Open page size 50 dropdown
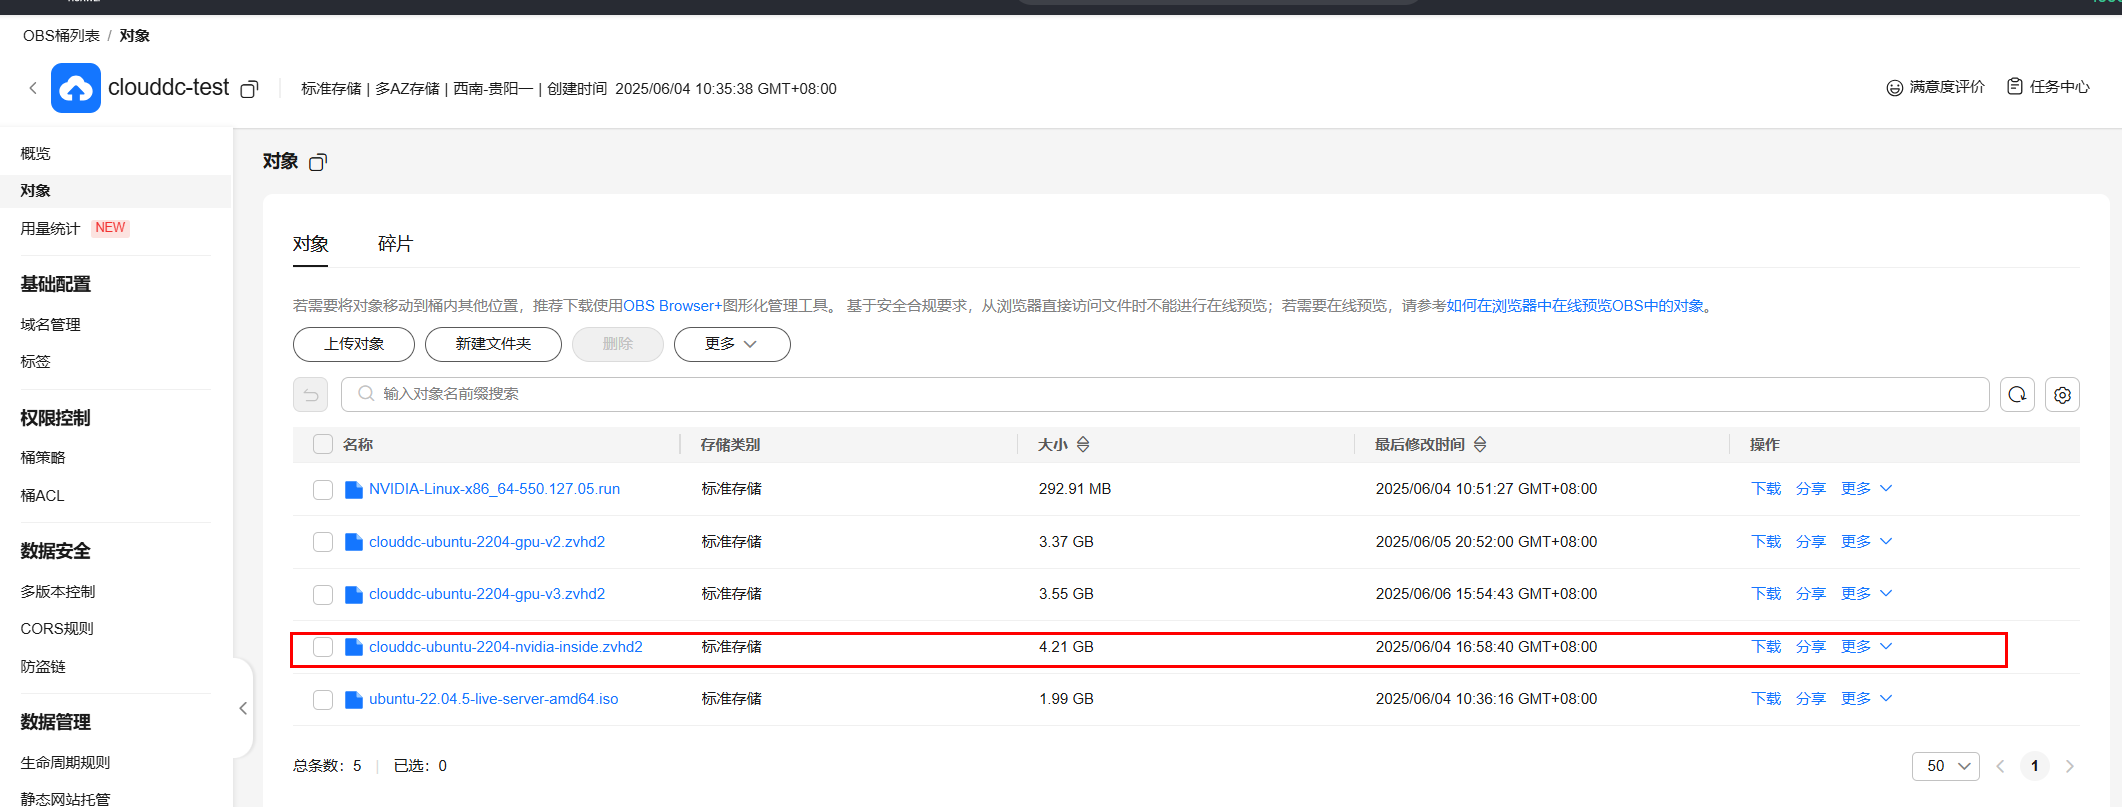 tap(1945, 766)
